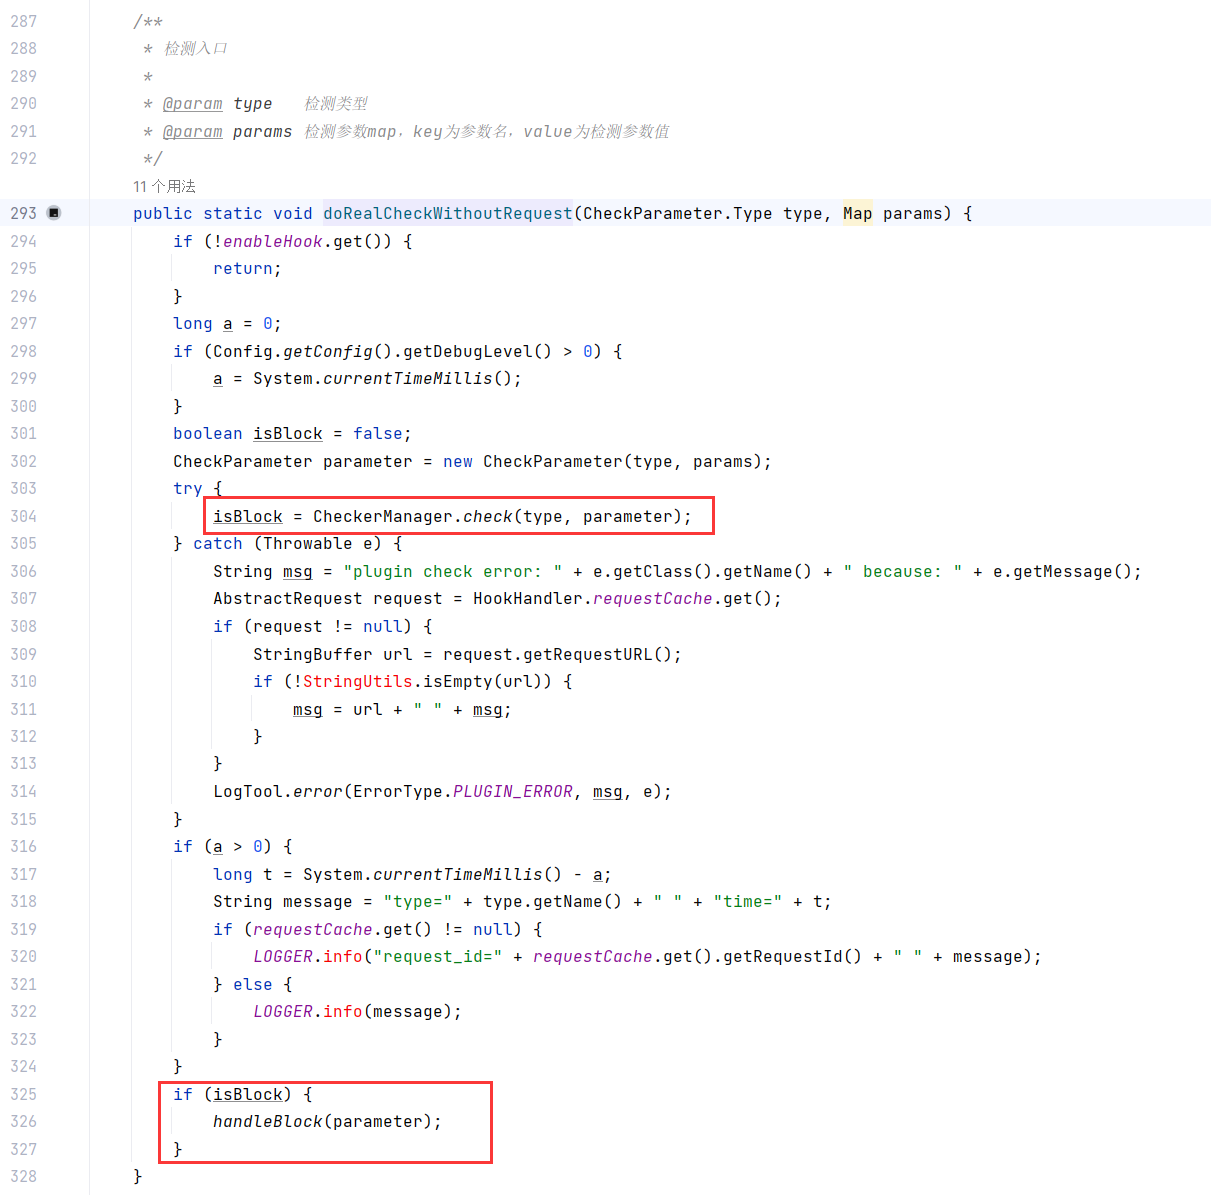This screenshot has width=1211, height=1195.
Task: Click the handleBlock call on line 326
Action: 268,1121
